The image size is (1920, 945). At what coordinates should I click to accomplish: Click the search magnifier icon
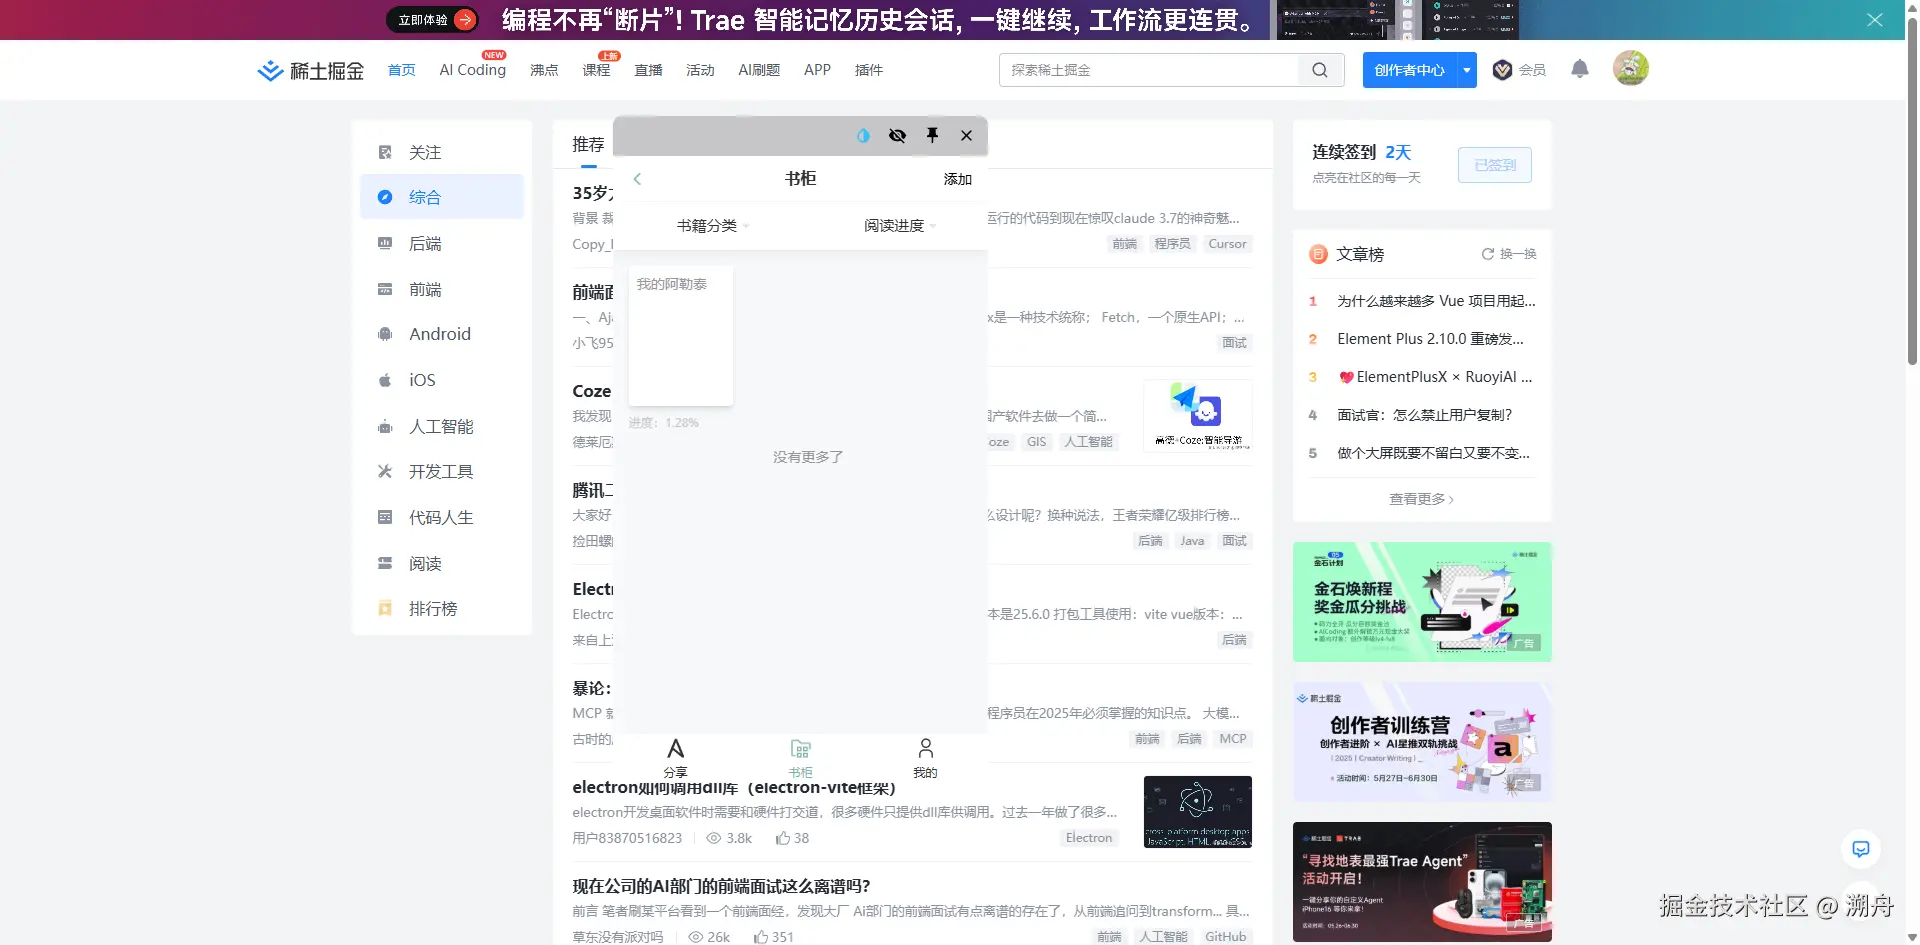pos(1320,70)
